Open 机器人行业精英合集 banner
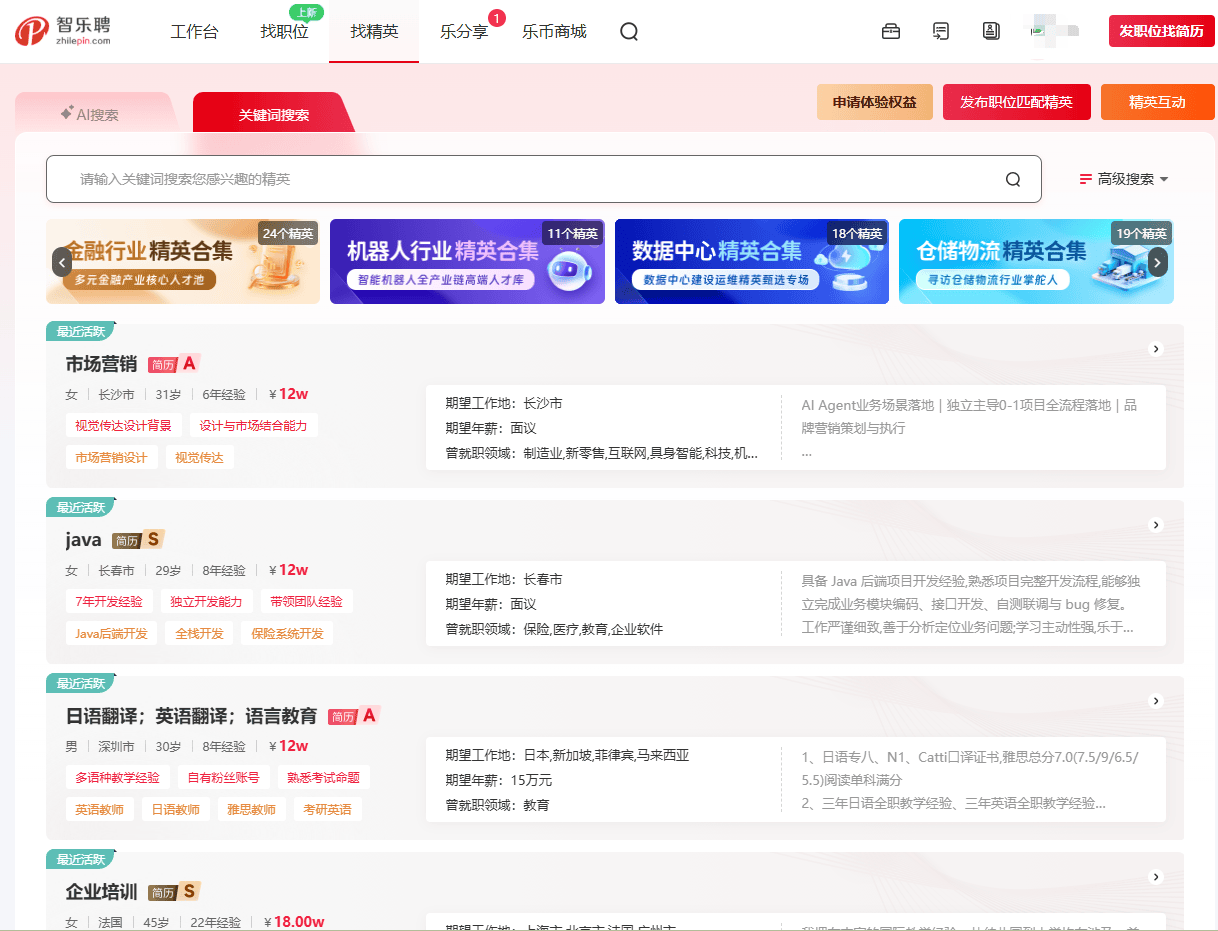This screenshot has height=931, width=1218. [x=467, y=262]
